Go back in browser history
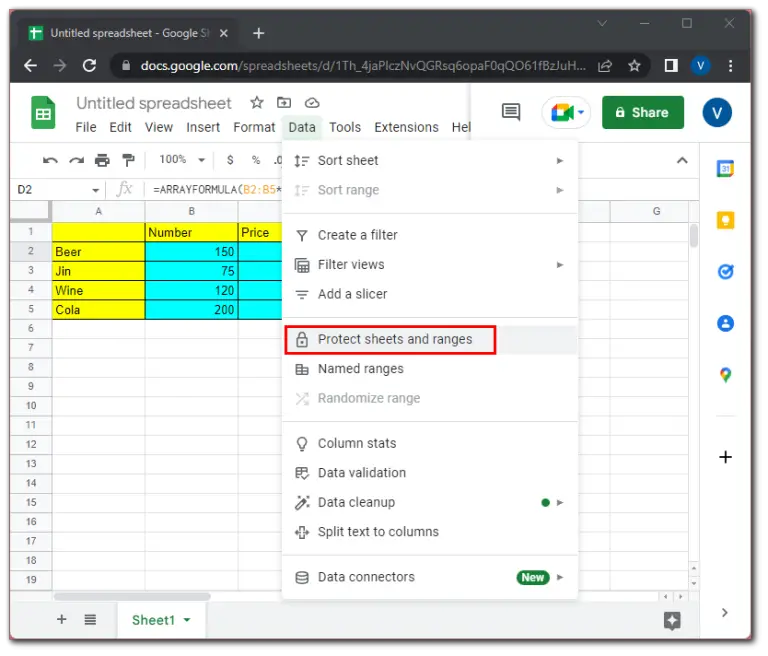 [x=30, y=65]
